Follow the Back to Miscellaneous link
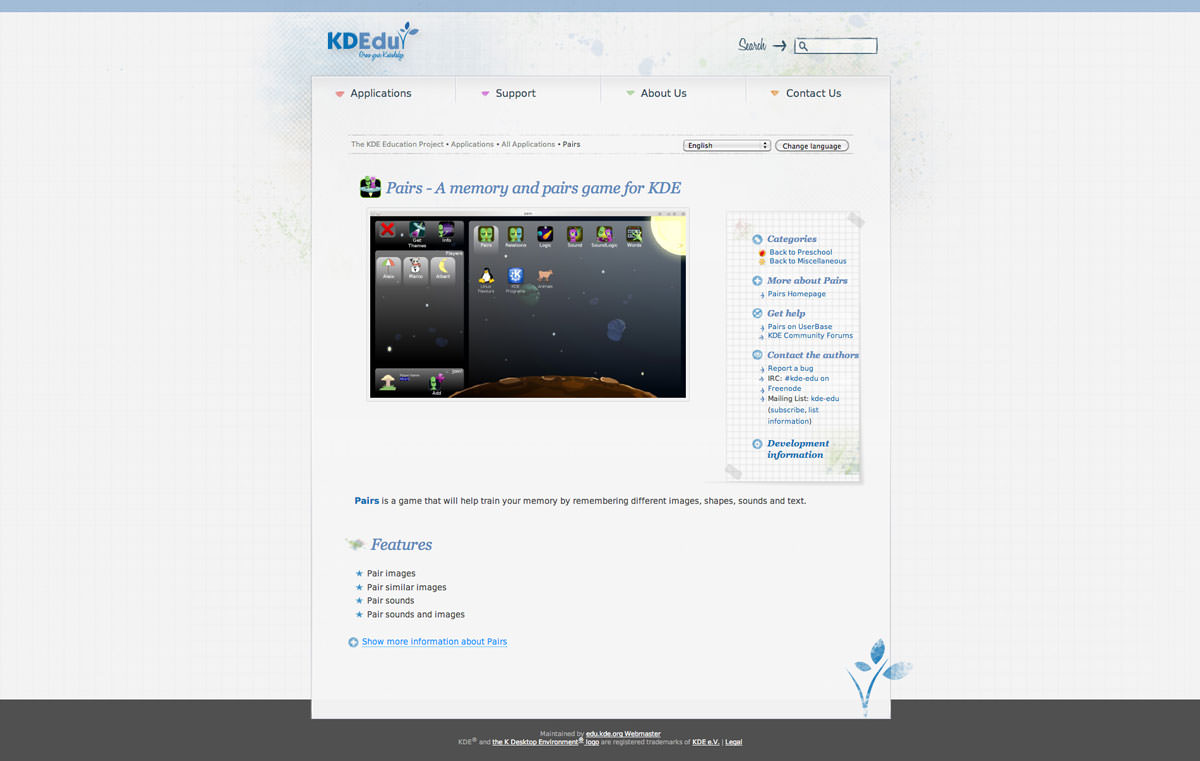 pos(808,262)
